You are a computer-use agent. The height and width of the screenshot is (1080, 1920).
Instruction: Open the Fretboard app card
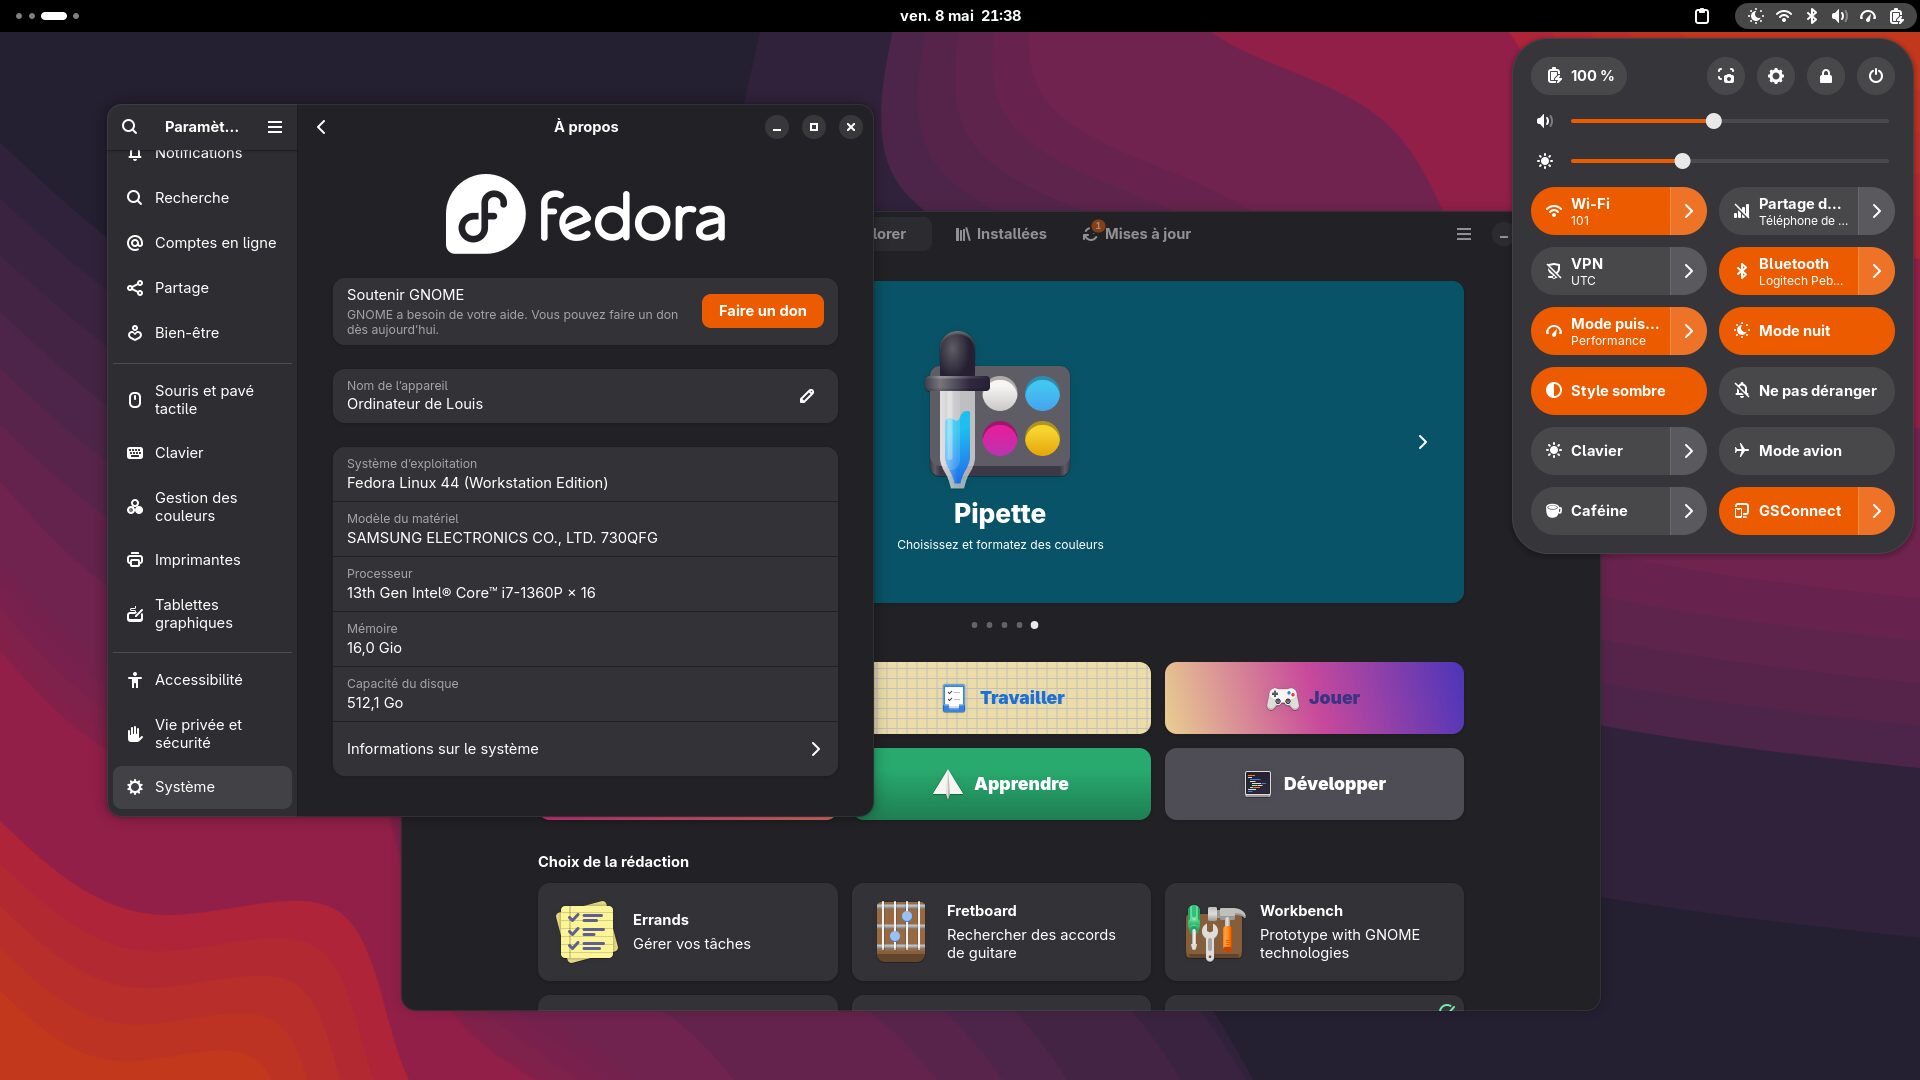pos(1001,932)
